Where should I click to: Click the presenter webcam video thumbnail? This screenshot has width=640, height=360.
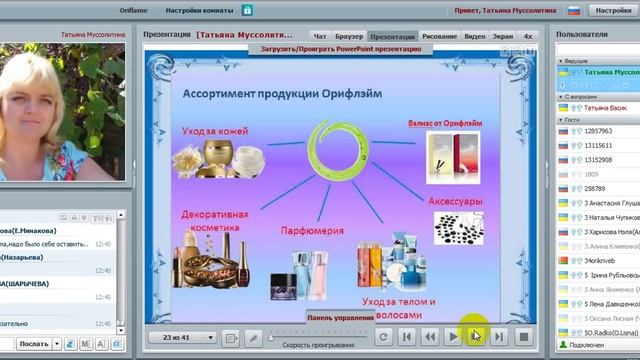click(x=62, y=112)
